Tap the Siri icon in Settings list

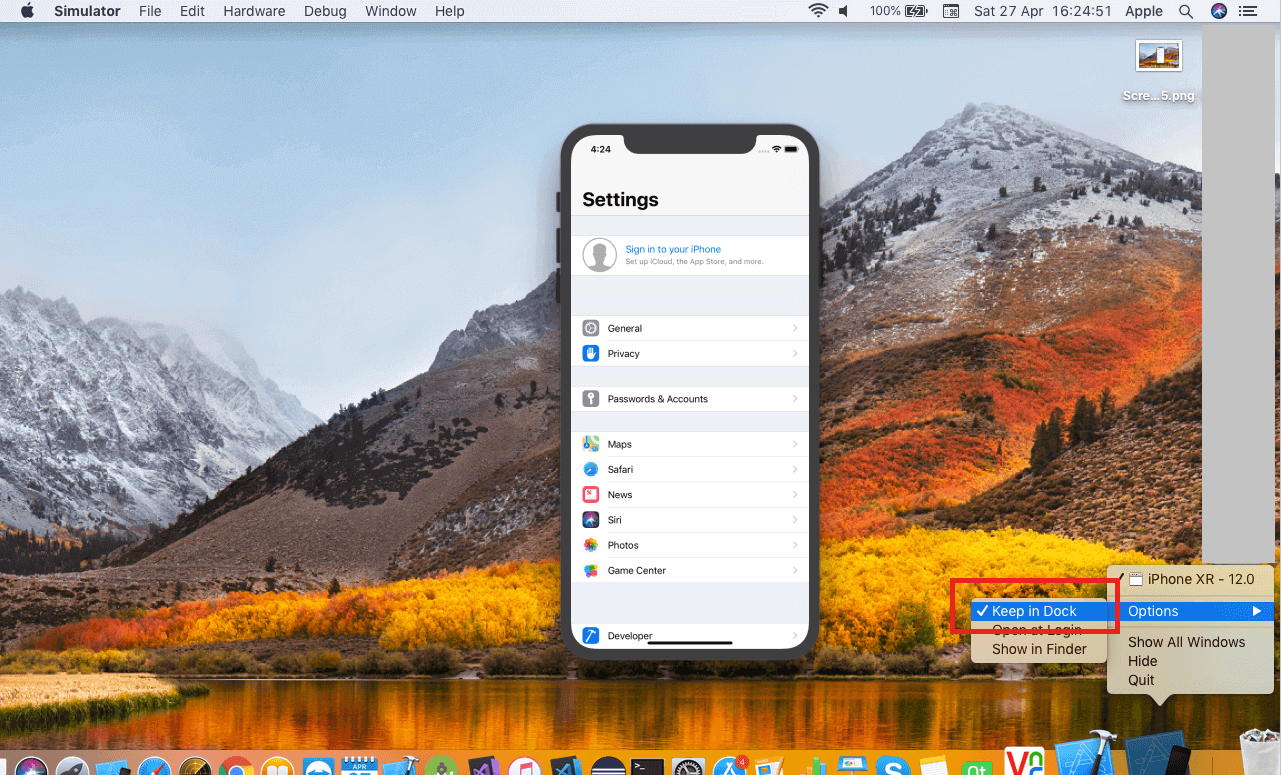591,520
